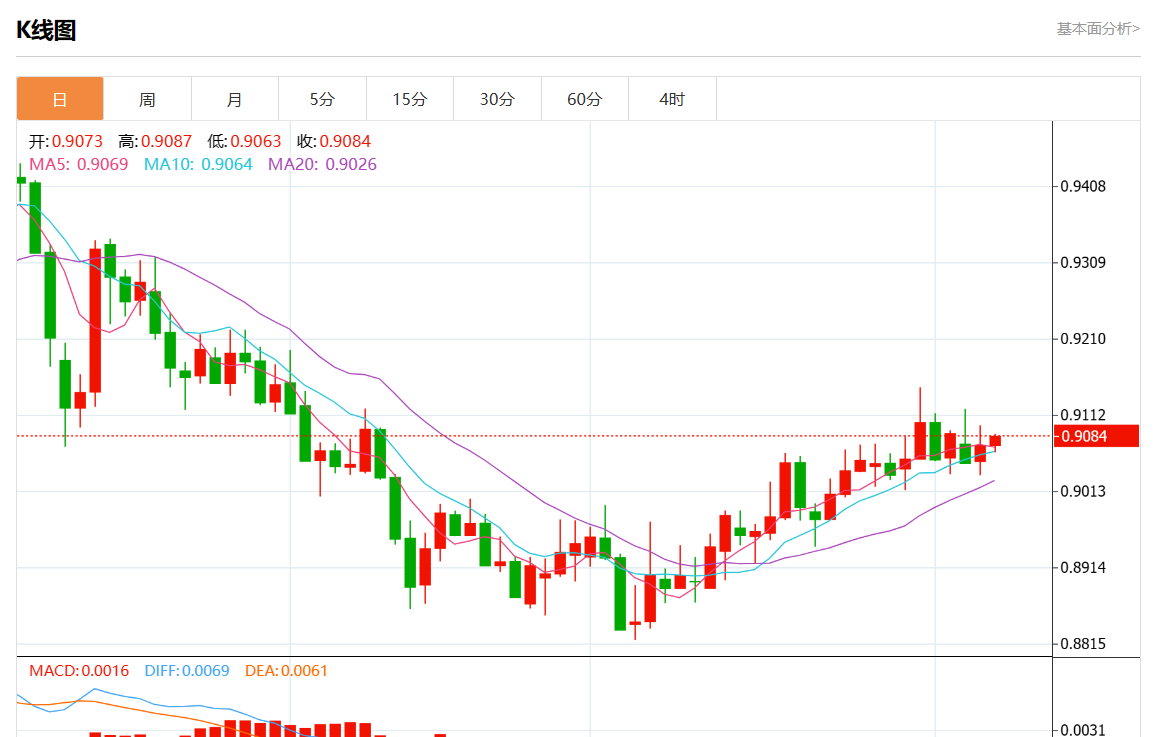
Task: Open the 15分 interval tab
Action: point(410,98)
